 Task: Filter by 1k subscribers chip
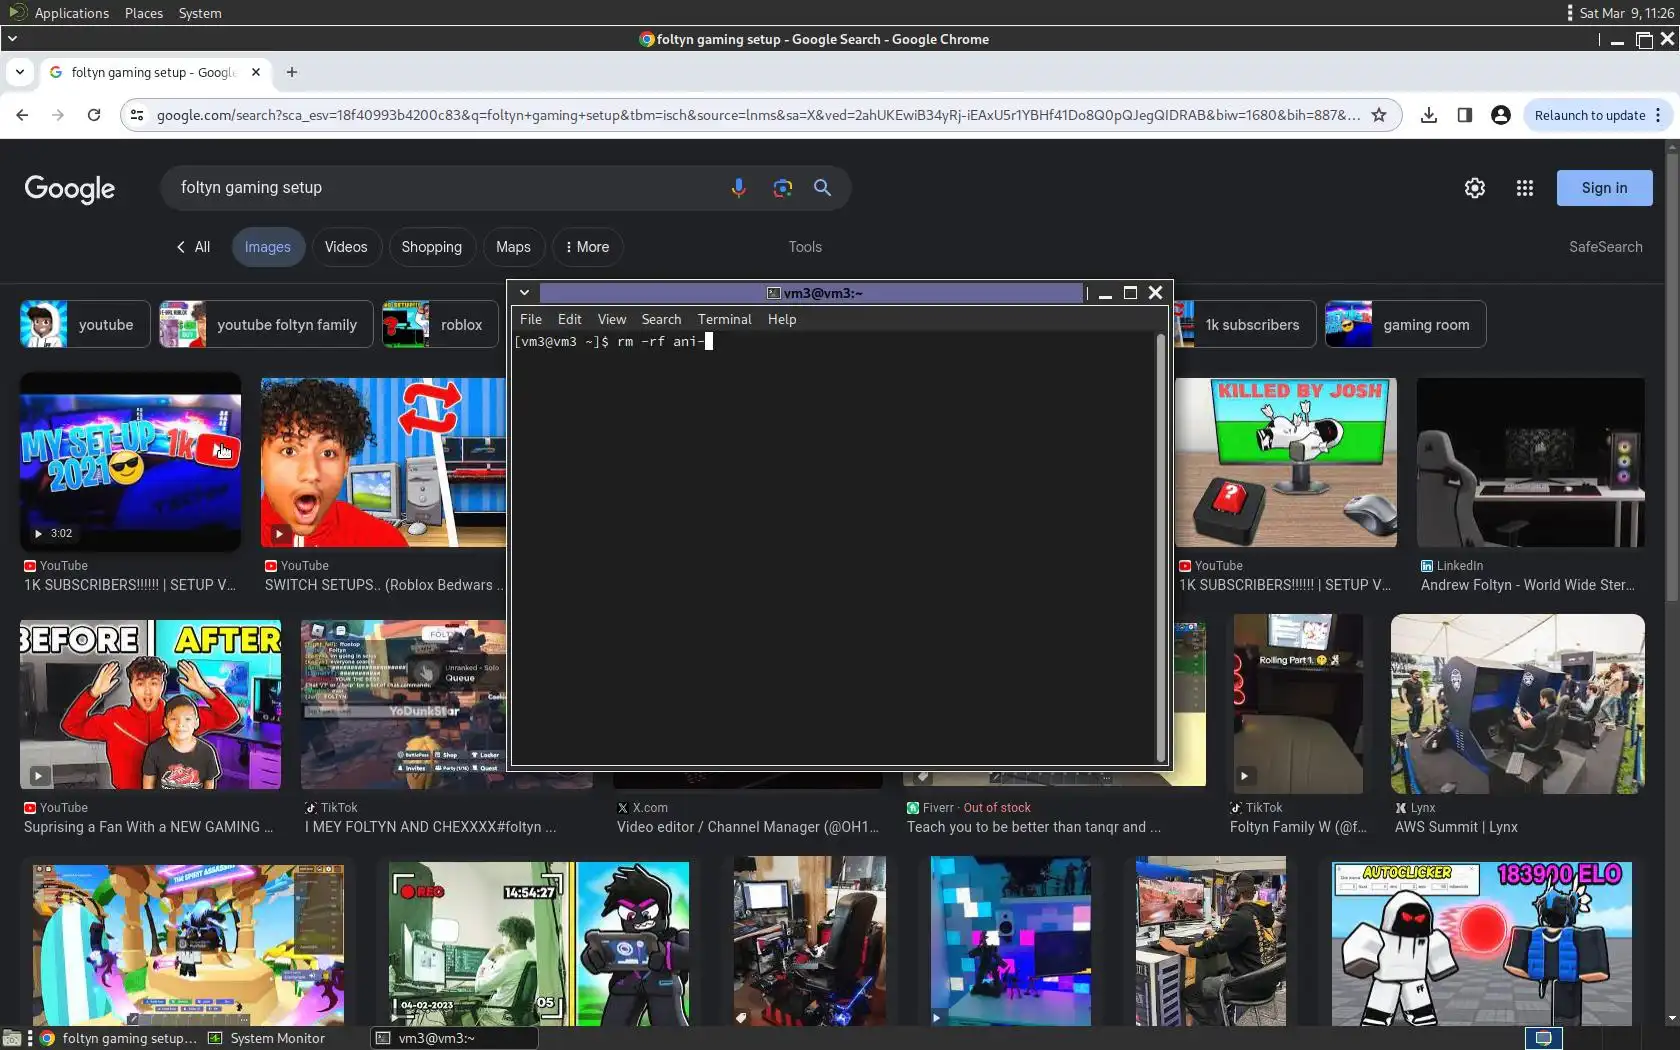click(1245, 324)
